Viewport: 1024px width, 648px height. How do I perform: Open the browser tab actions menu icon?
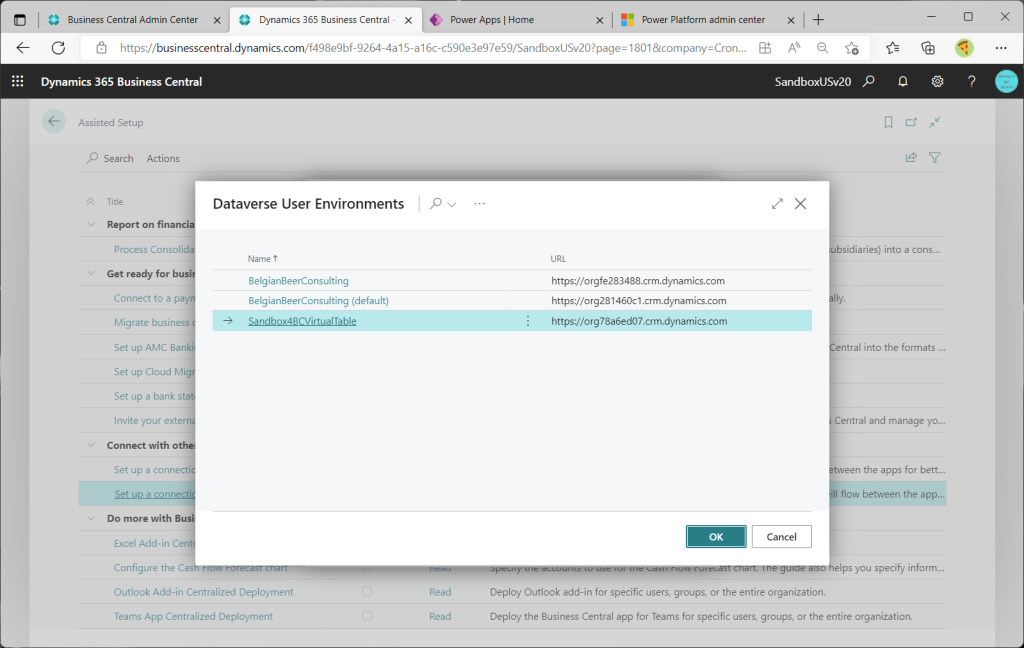click(20, 20)
